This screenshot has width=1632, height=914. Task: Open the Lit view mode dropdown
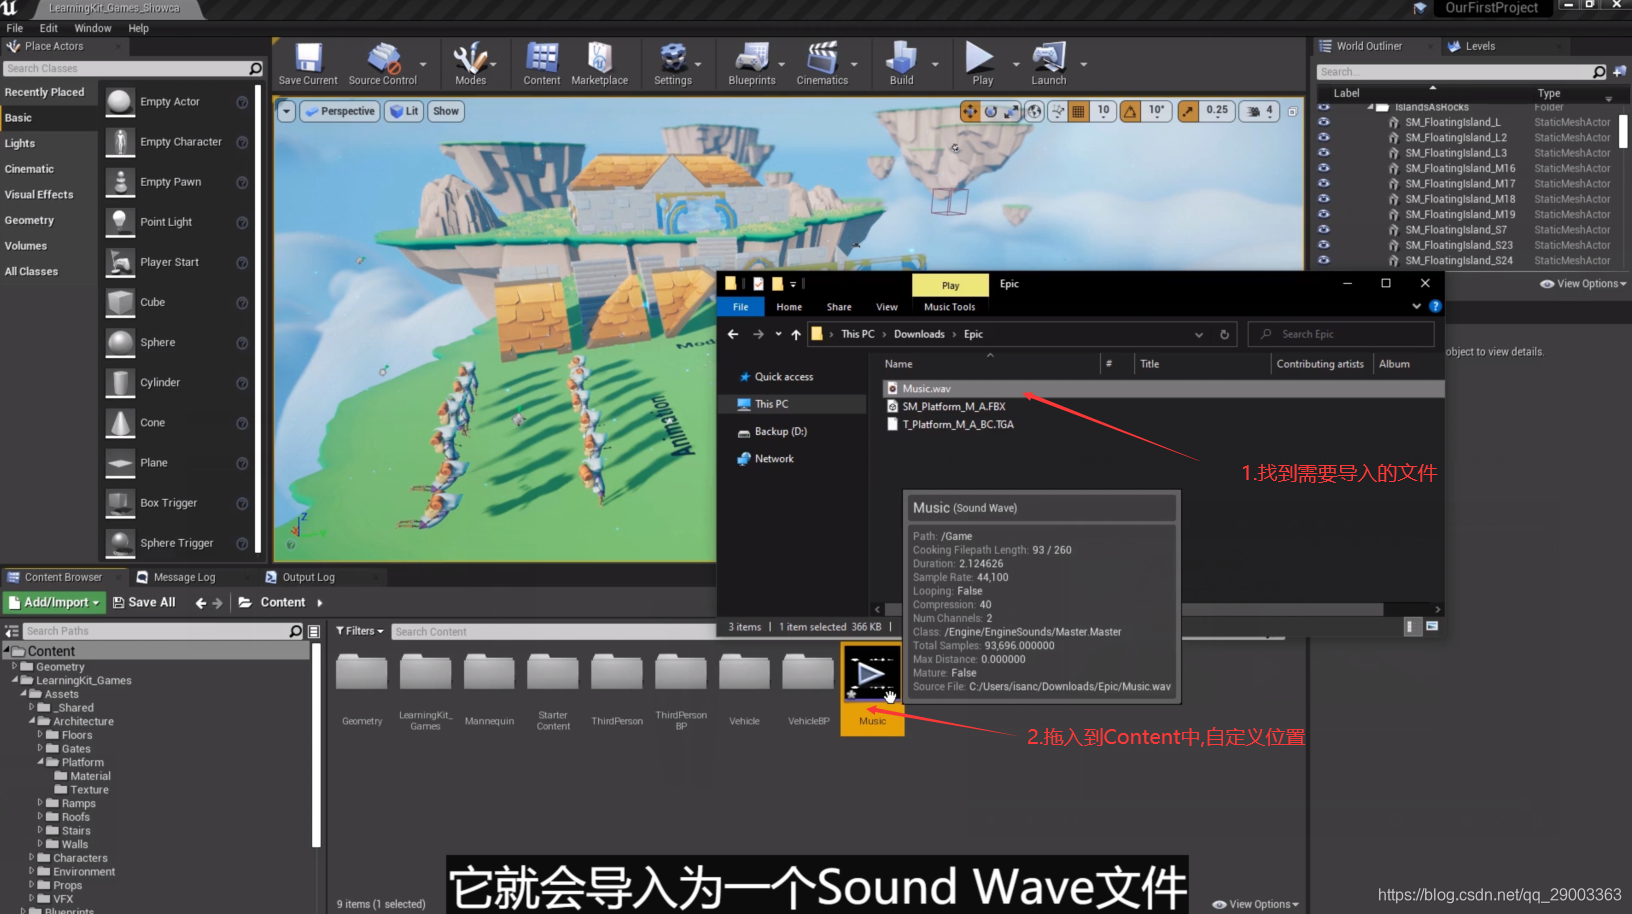404,111
